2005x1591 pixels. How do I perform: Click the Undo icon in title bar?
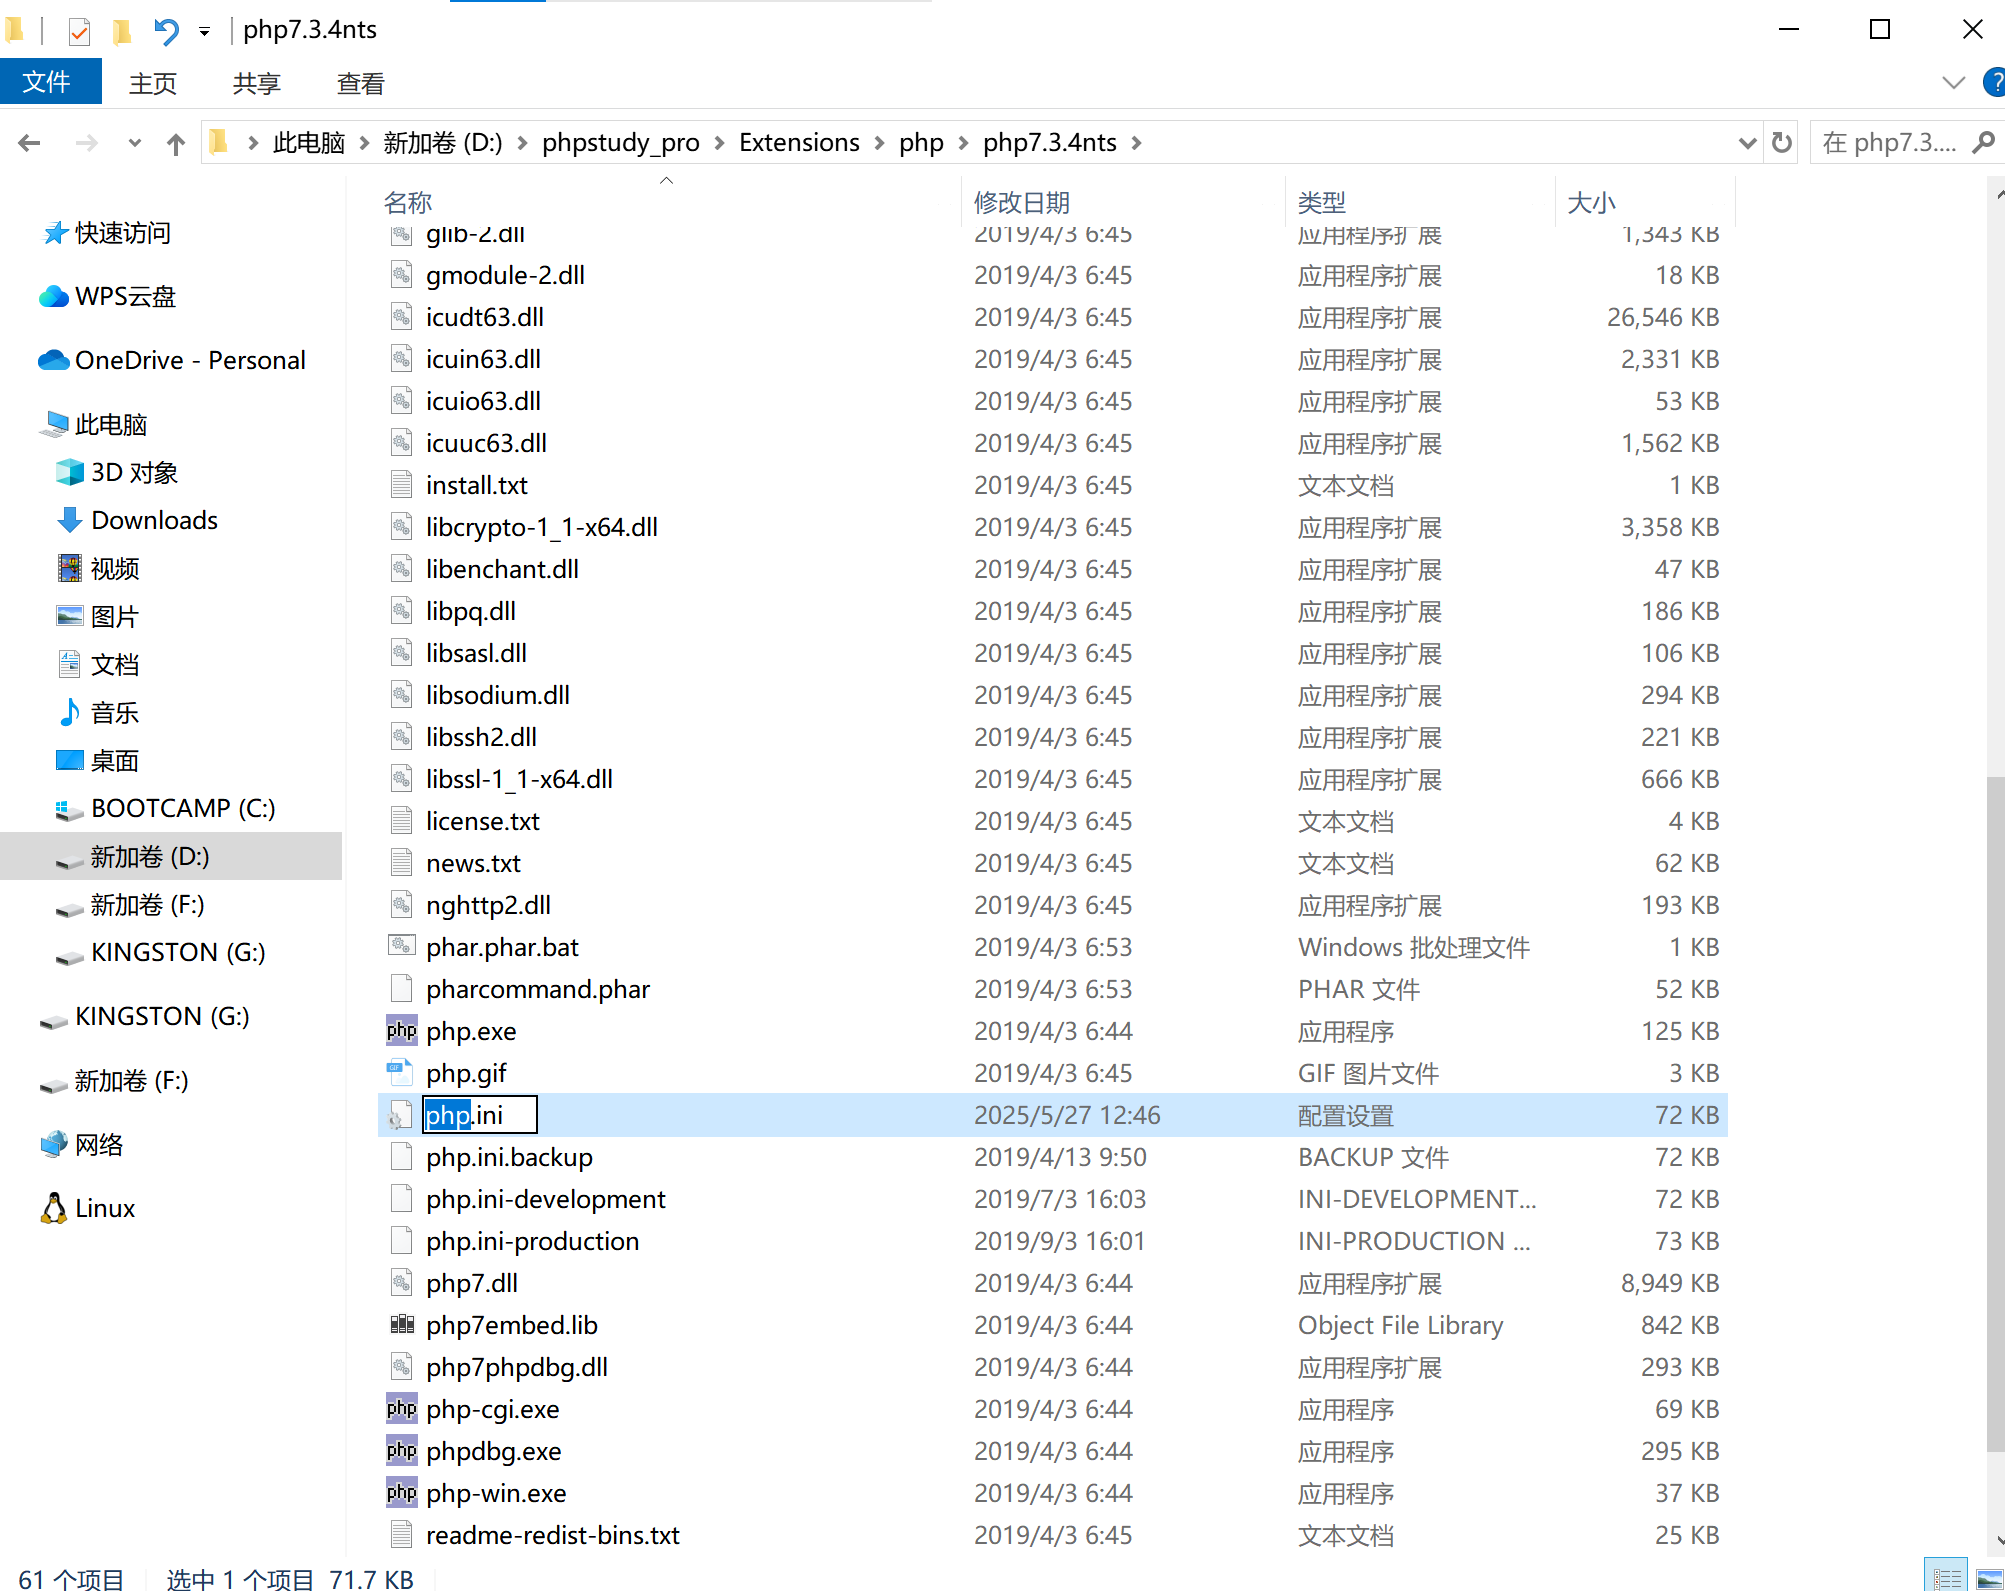click(166, 32)
